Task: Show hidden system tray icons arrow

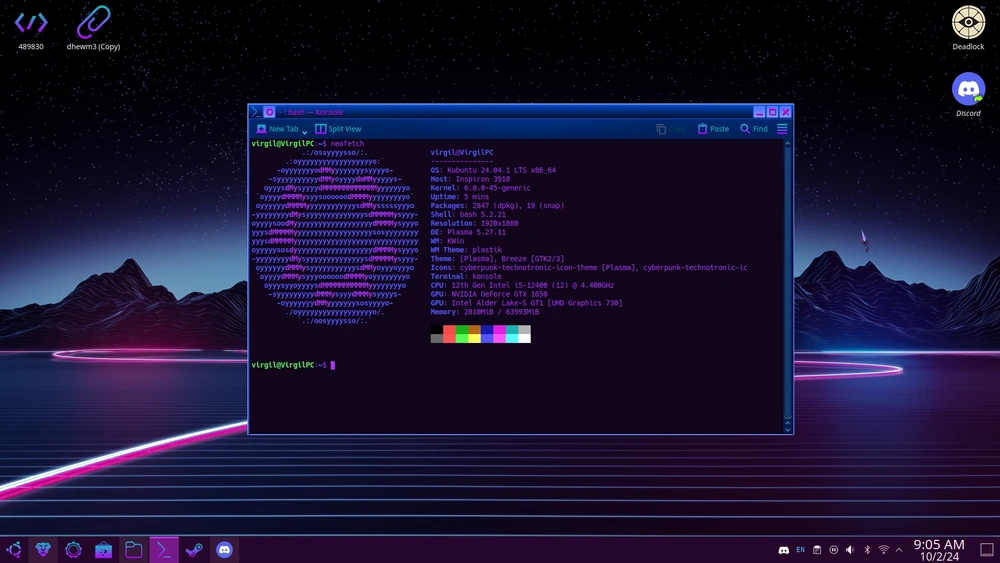Action: click(x=899, y=550)
